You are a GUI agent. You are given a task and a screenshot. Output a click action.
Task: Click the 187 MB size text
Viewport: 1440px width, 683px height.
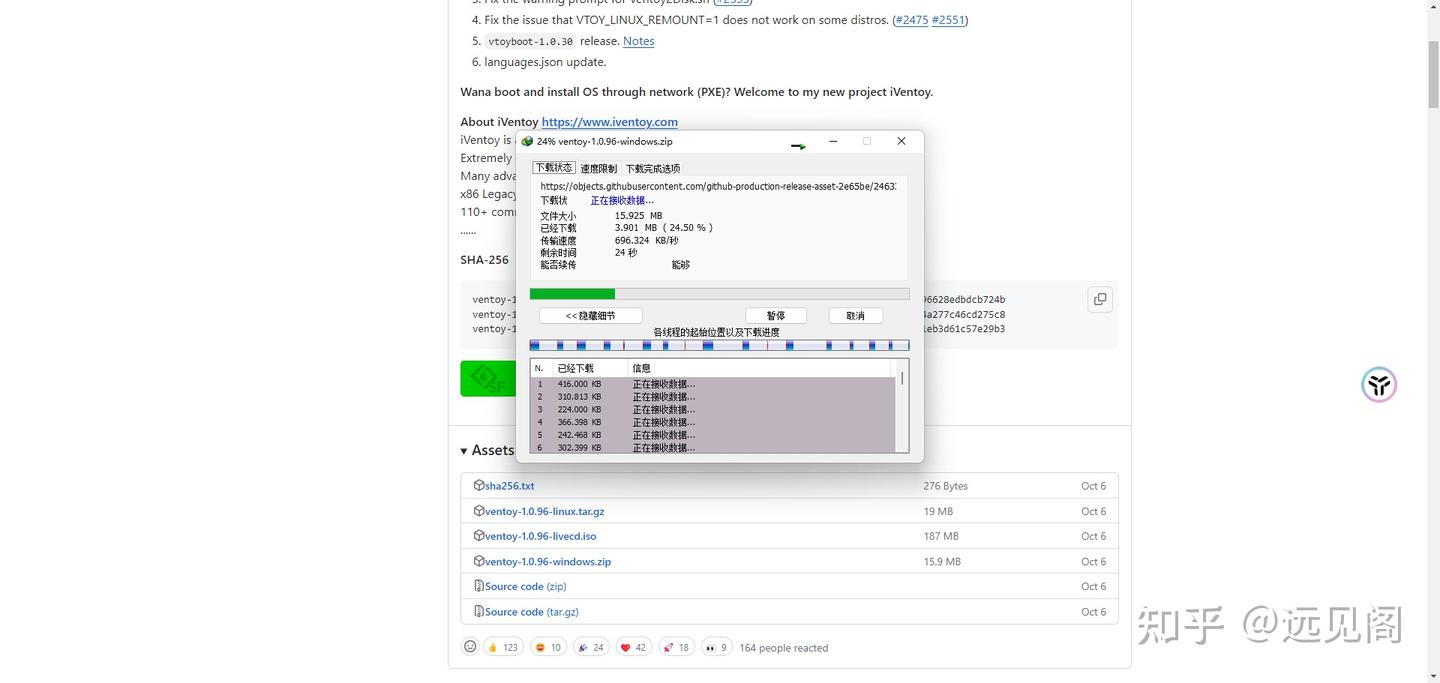[x=941, y=536]
